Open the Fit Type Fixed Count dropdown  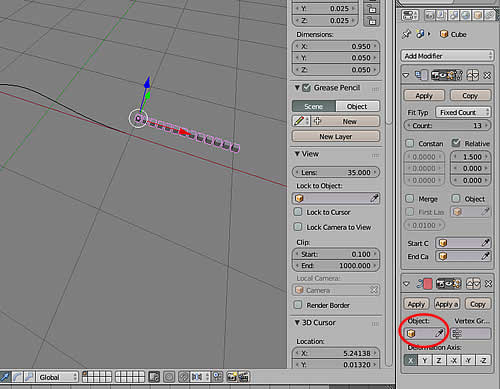coord(463,112)
